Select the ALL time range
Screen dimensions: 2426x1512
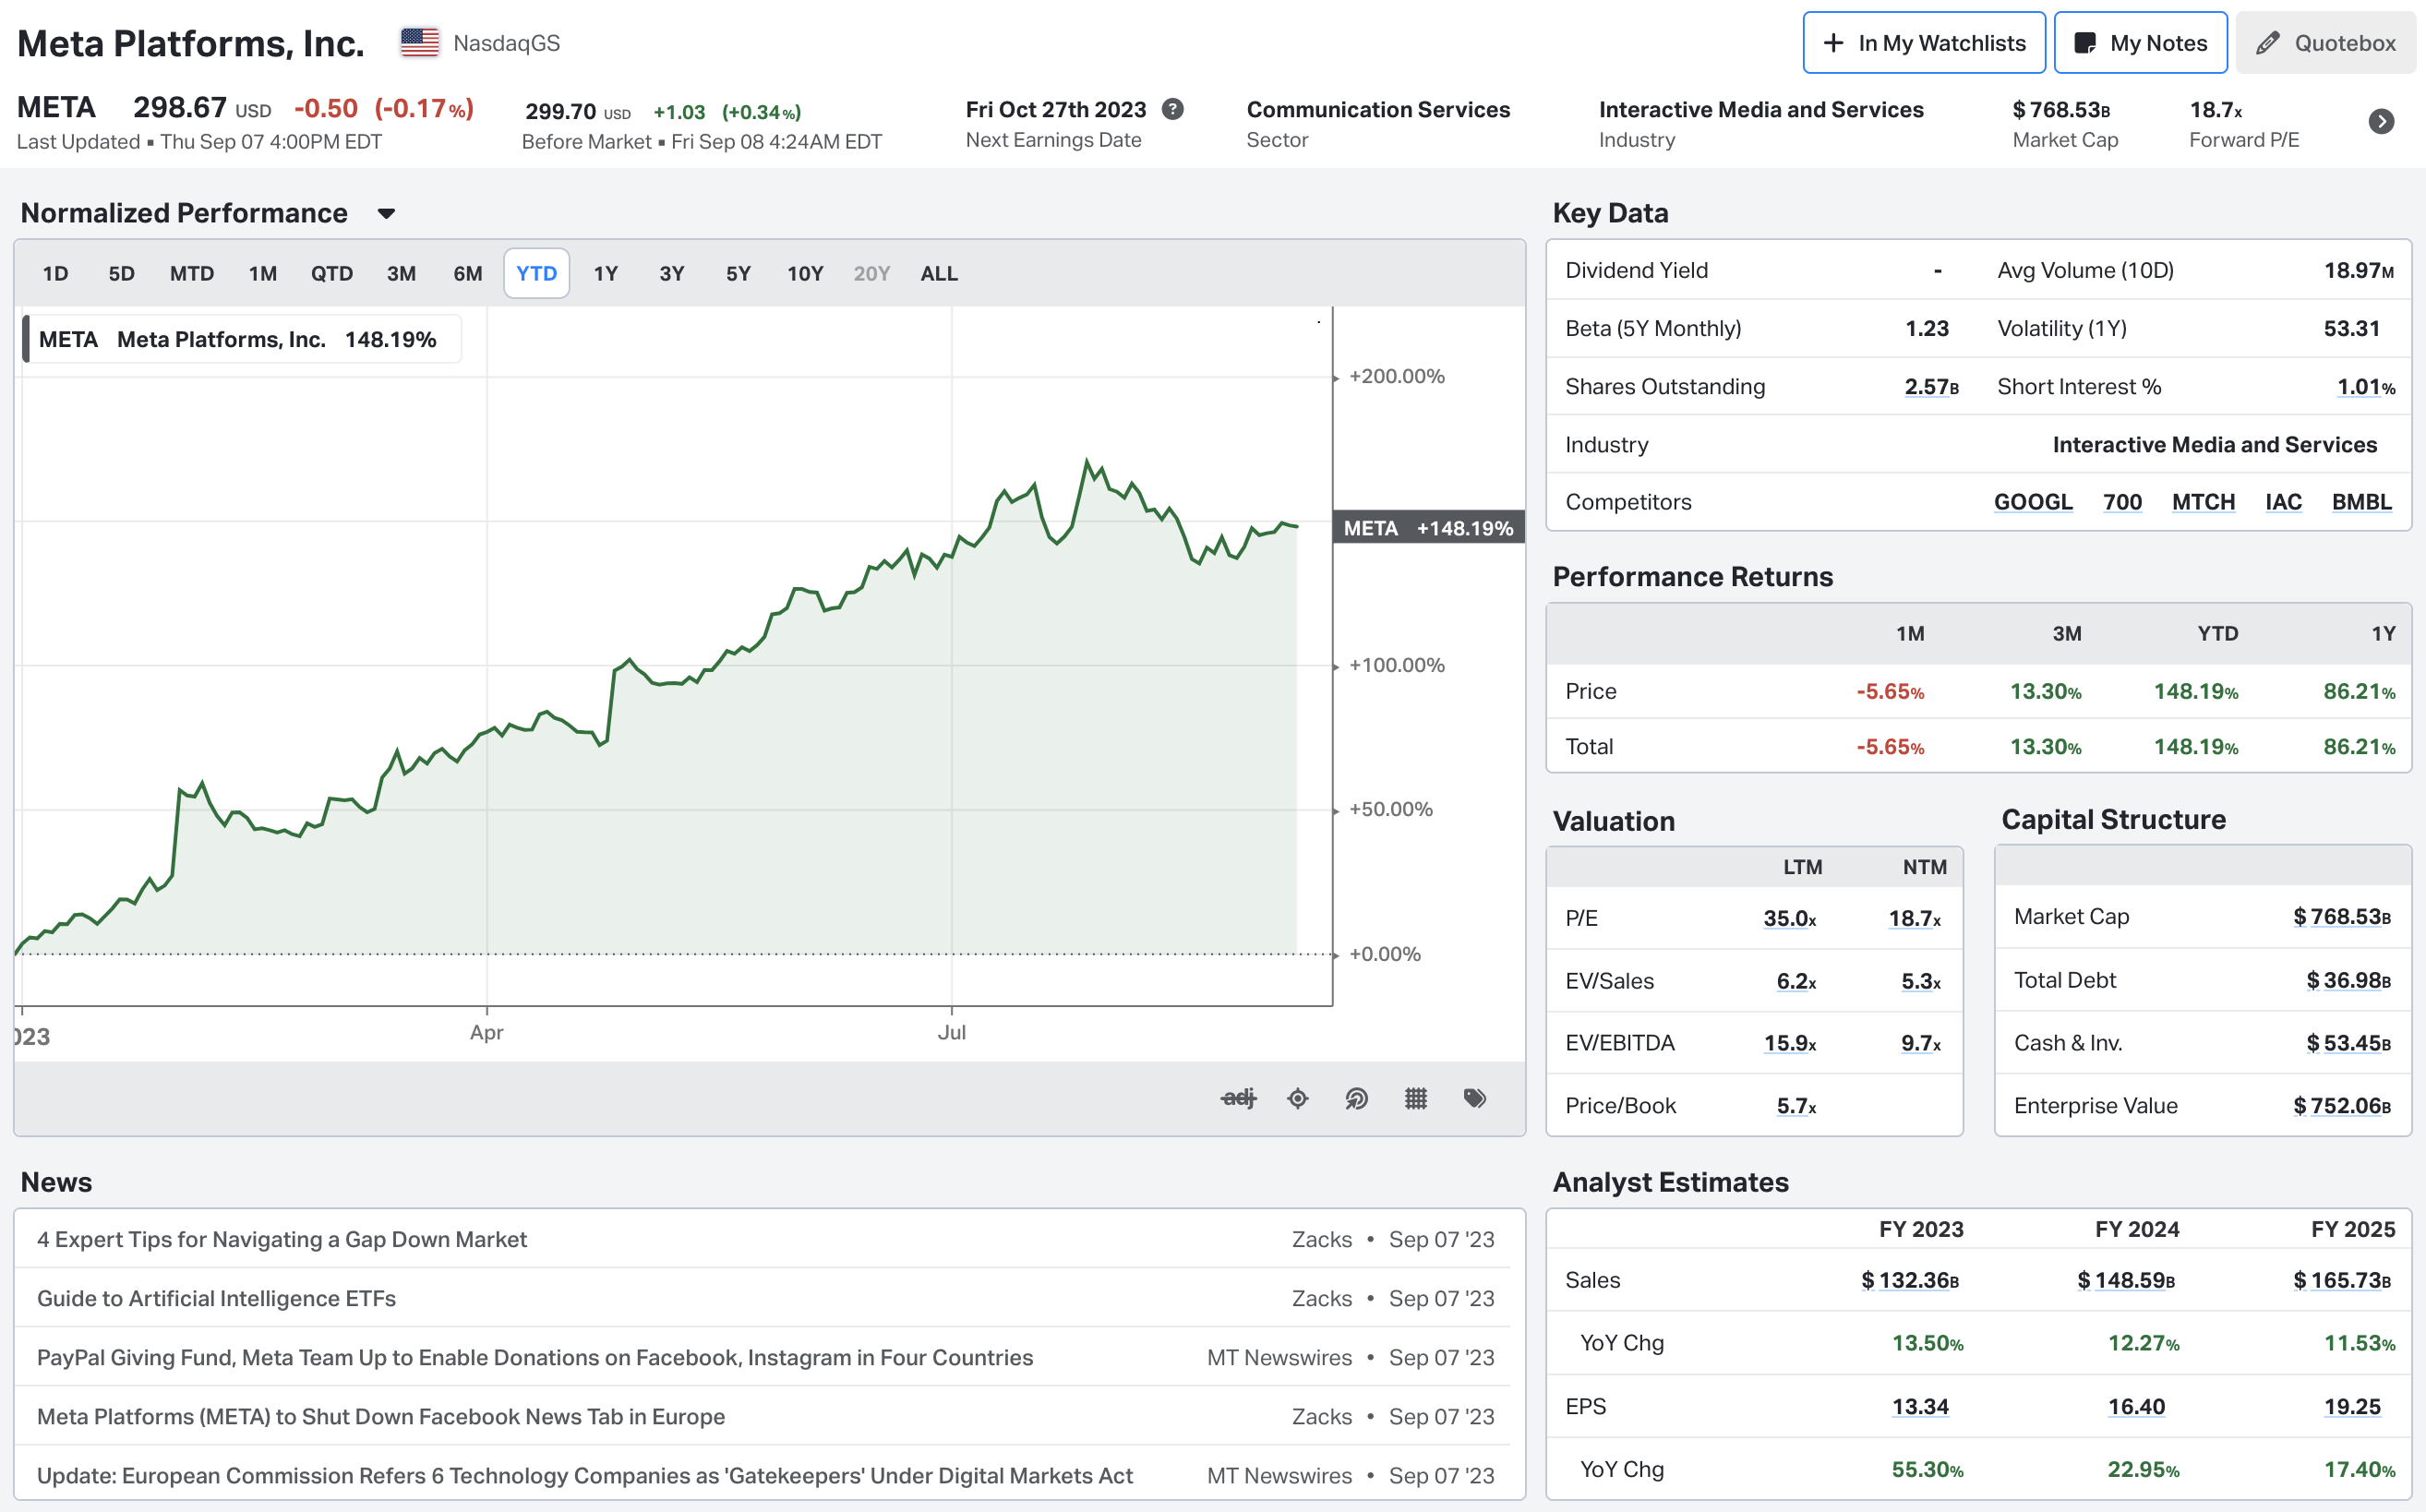coord(939,273)
